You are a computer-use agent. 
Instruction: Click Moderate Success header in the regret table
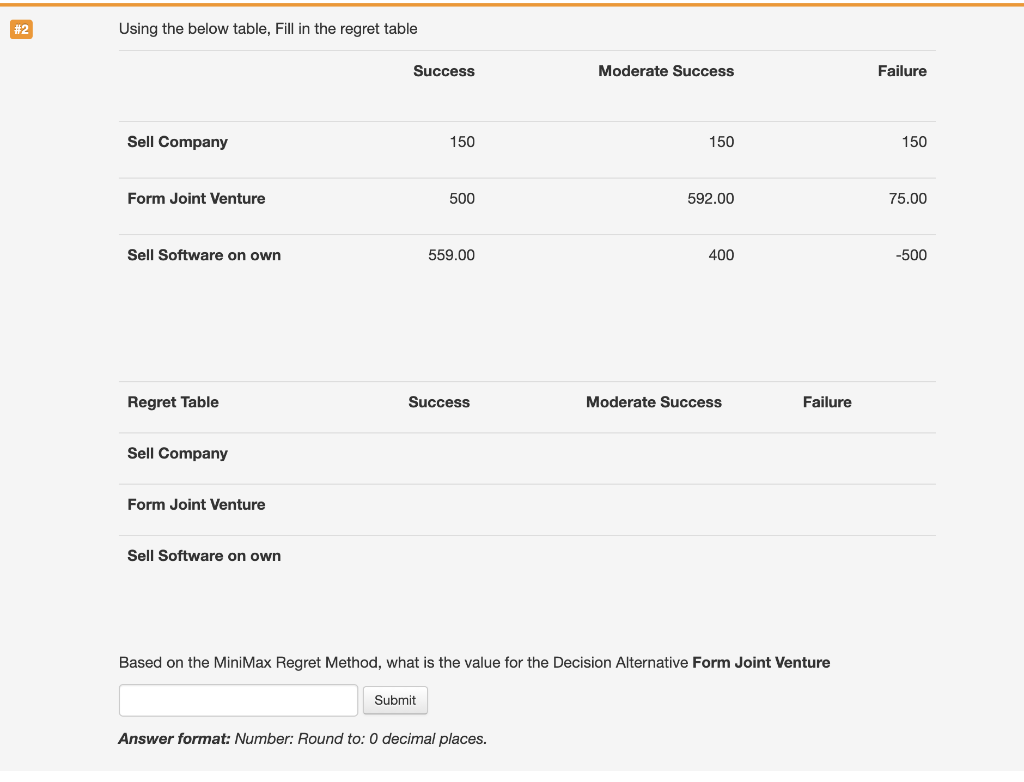tap(653, 402)
